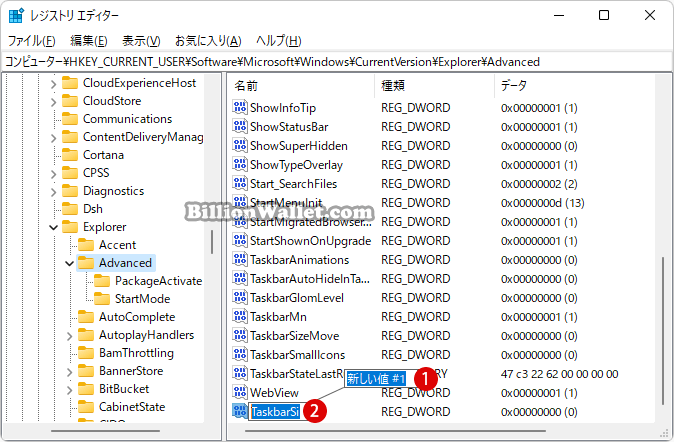The height and width of the screenshot is (442, 674).
Task: Collapse the Advanced key
Action: point(69,263)
